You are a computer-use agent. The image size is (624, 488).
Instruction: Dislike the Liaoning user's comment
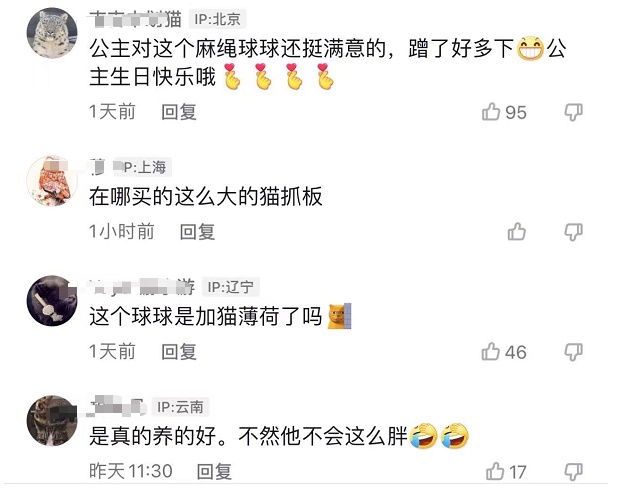(x=573, y=352)
